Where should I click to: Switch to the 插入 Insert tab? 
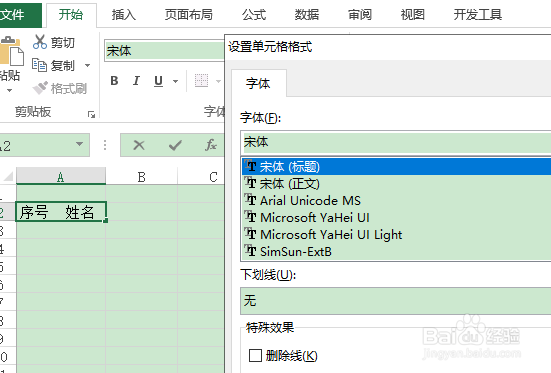pos(124,15)
